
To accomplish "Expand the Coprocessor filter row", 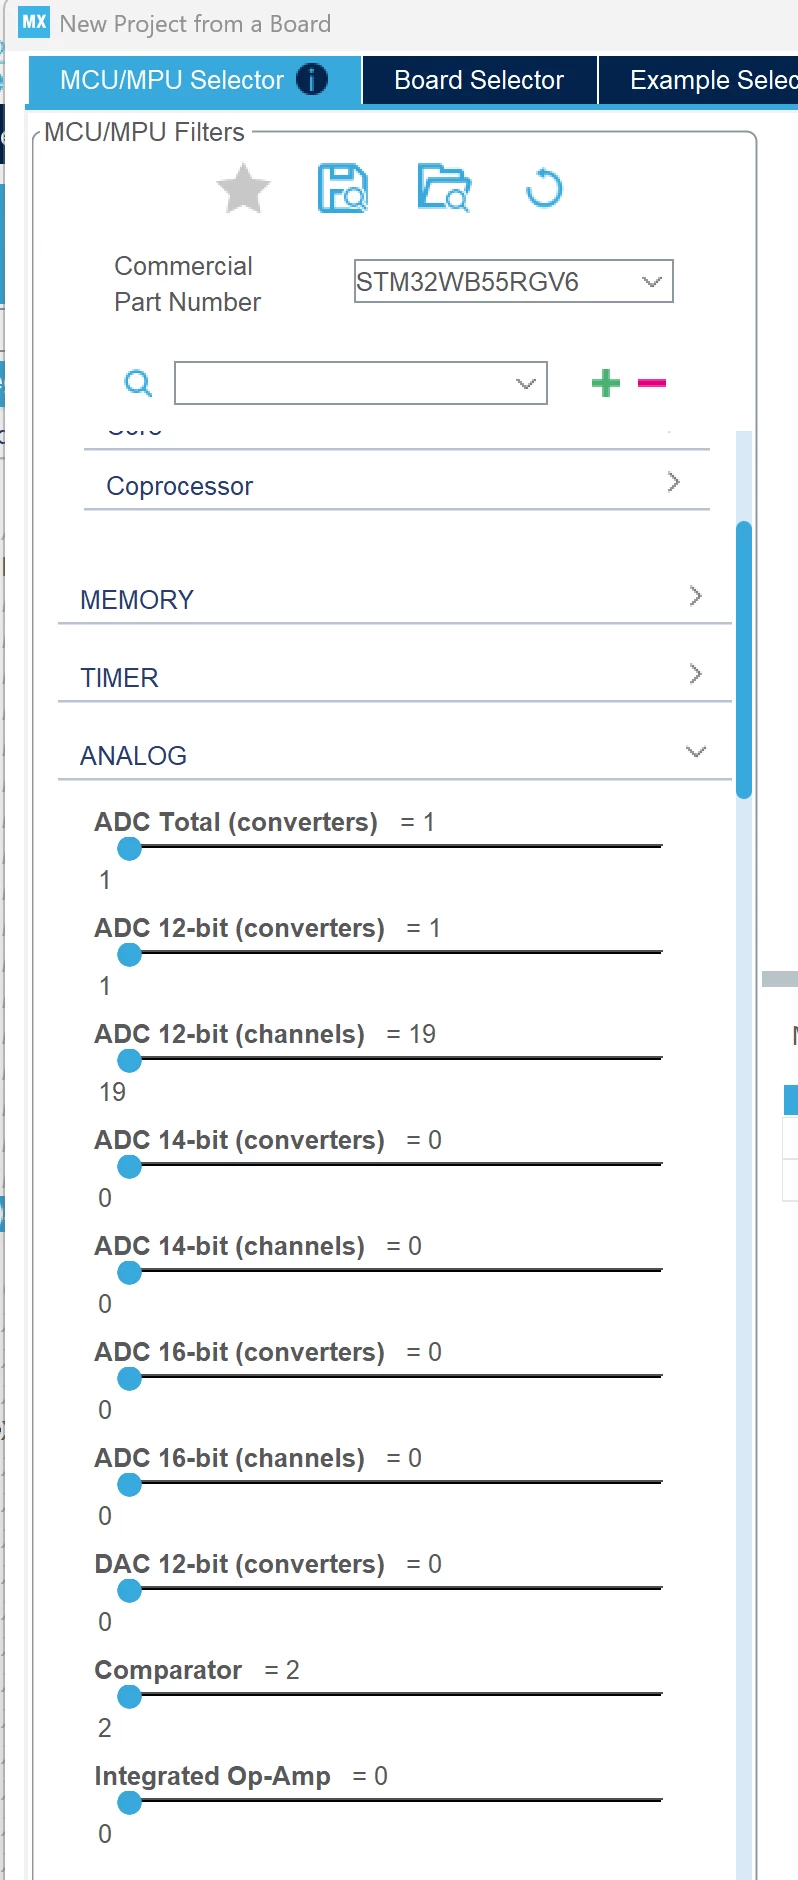I will coord(396,484).
